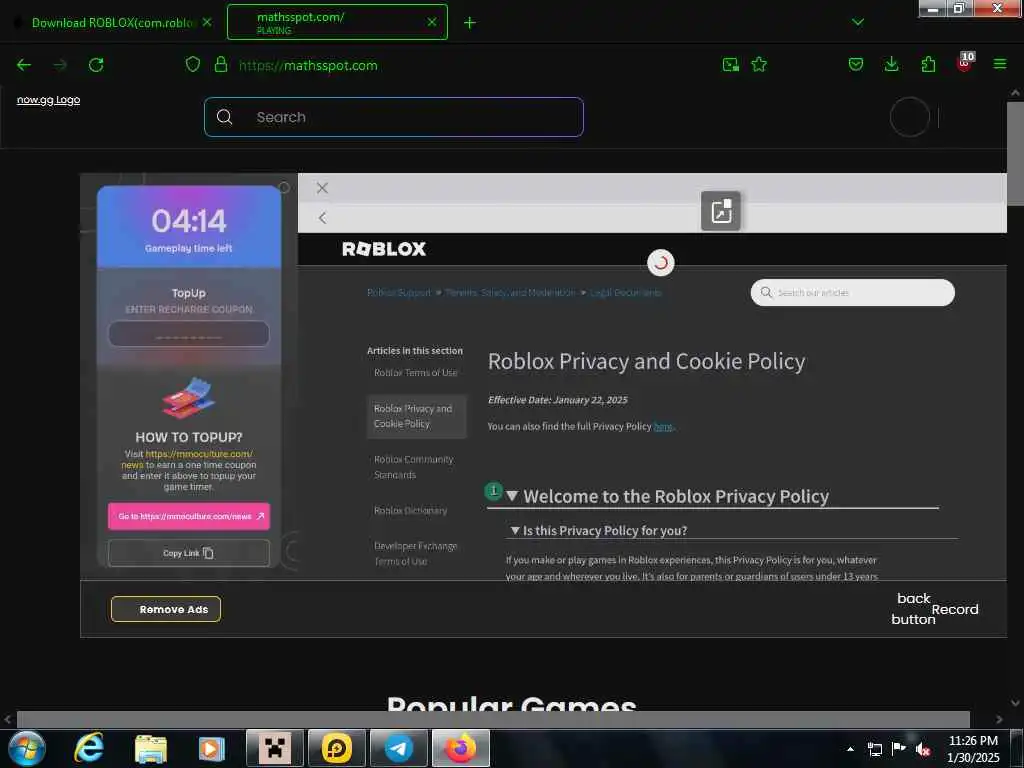
Task: Open Windows Explorer folder on taskbar
Action: coord(151,749)
